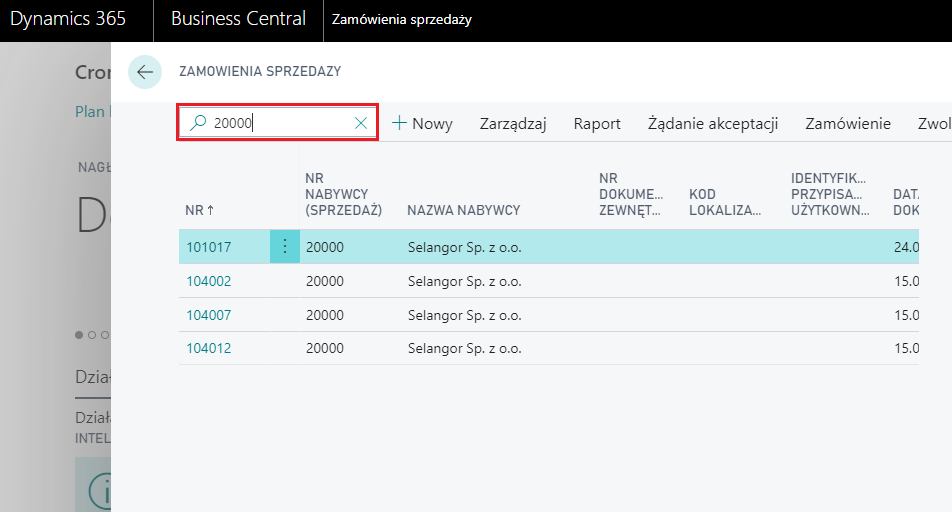This screenshot has width=952, height=512.
Task: Click buyer number 20000 in row 104012
Action: pyautogui.click(x=325, y=348)
